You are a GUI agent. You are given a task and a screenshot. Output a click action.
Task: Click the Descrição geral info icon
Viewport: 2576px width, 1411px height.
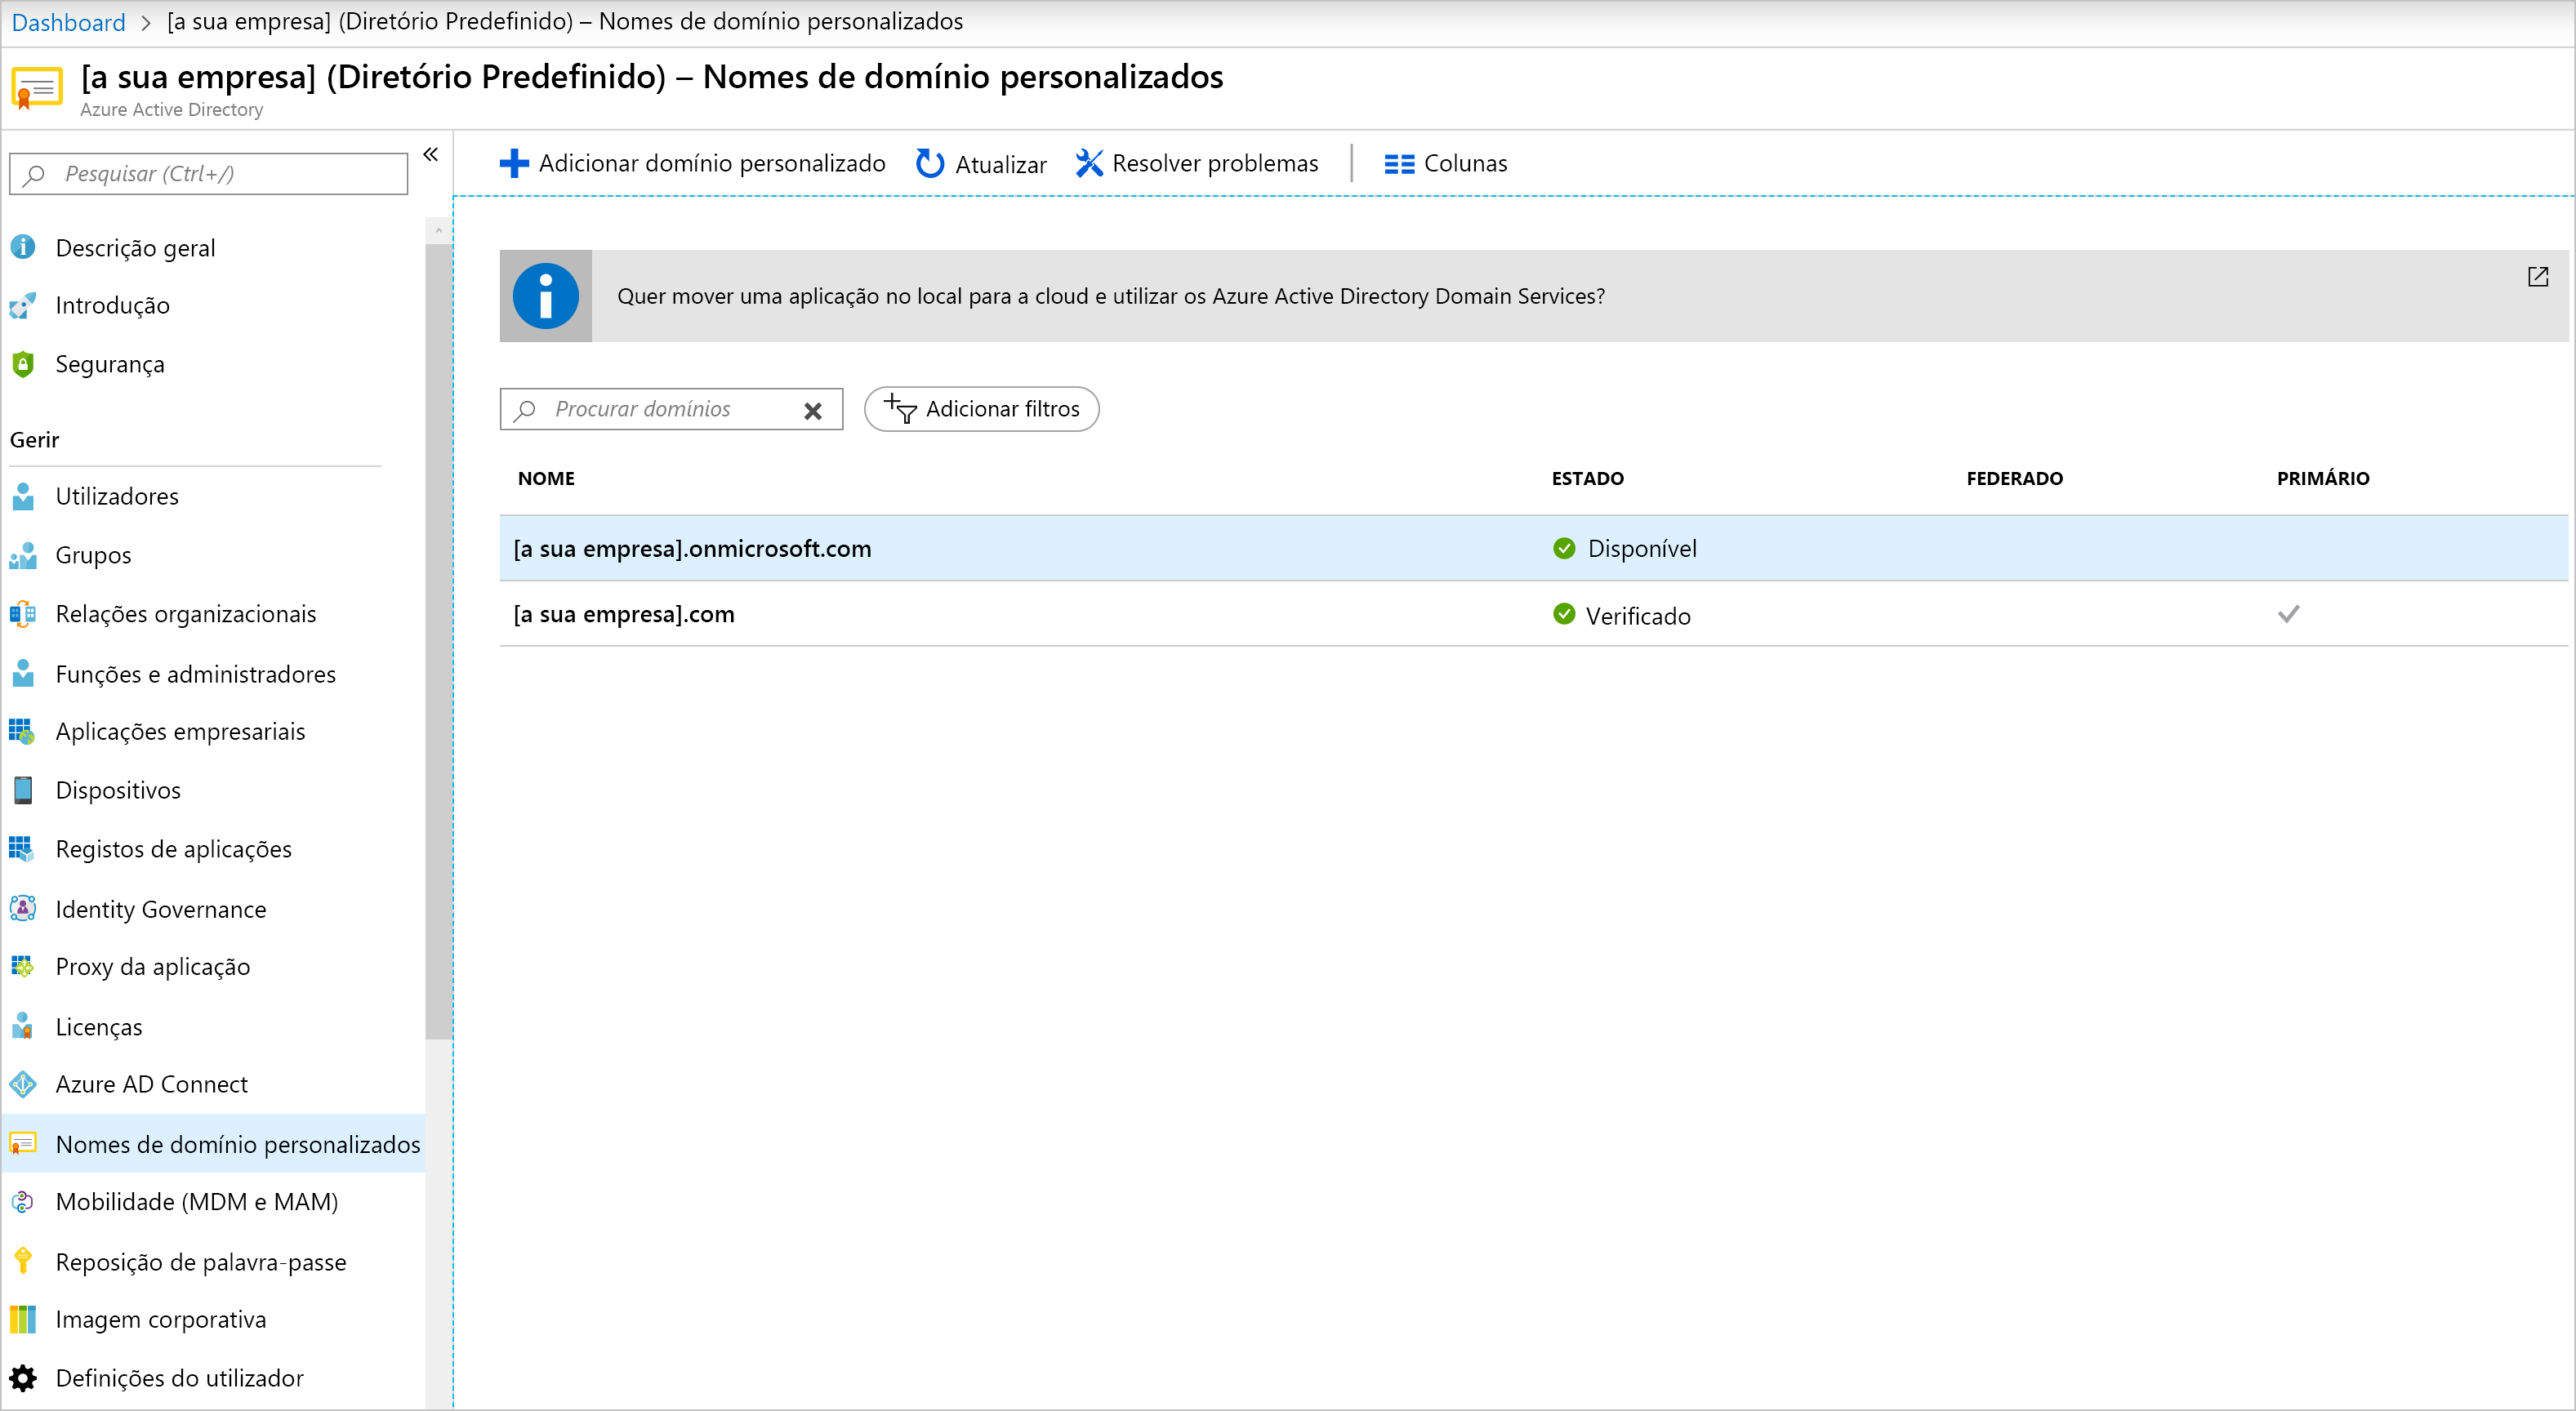[23, 247]
